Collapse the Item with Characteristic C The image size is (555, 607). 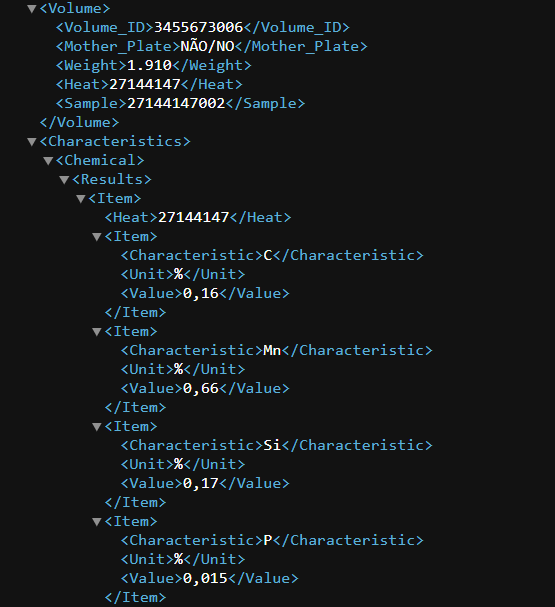pyautogui.click(x=97, y=237)
